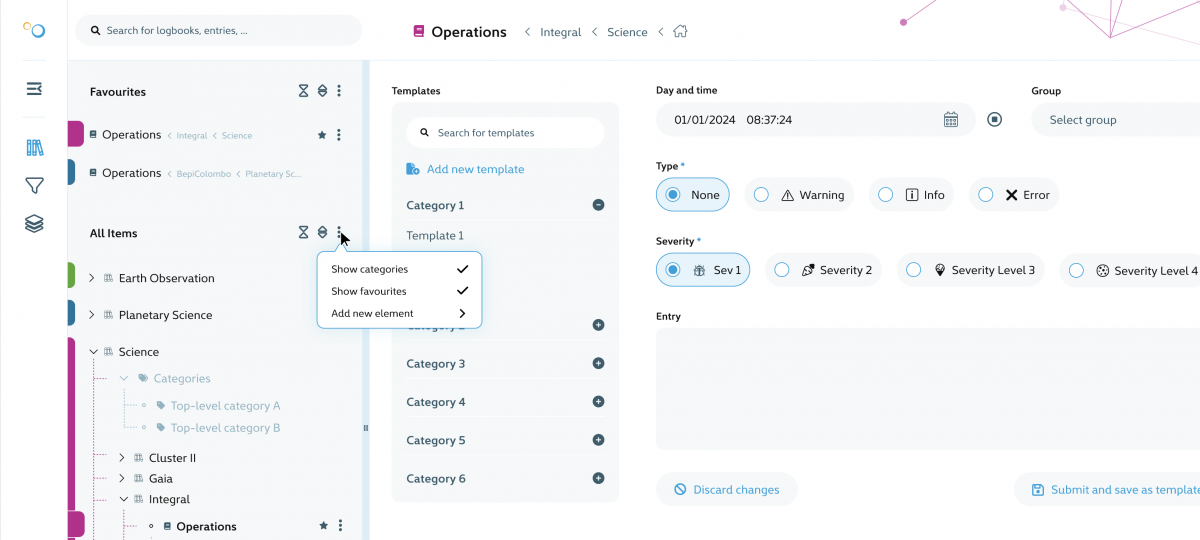Viewport: 1200px width, 540px height.
Task: Open options for Operations Integral favourite
Action: [339, 135]
